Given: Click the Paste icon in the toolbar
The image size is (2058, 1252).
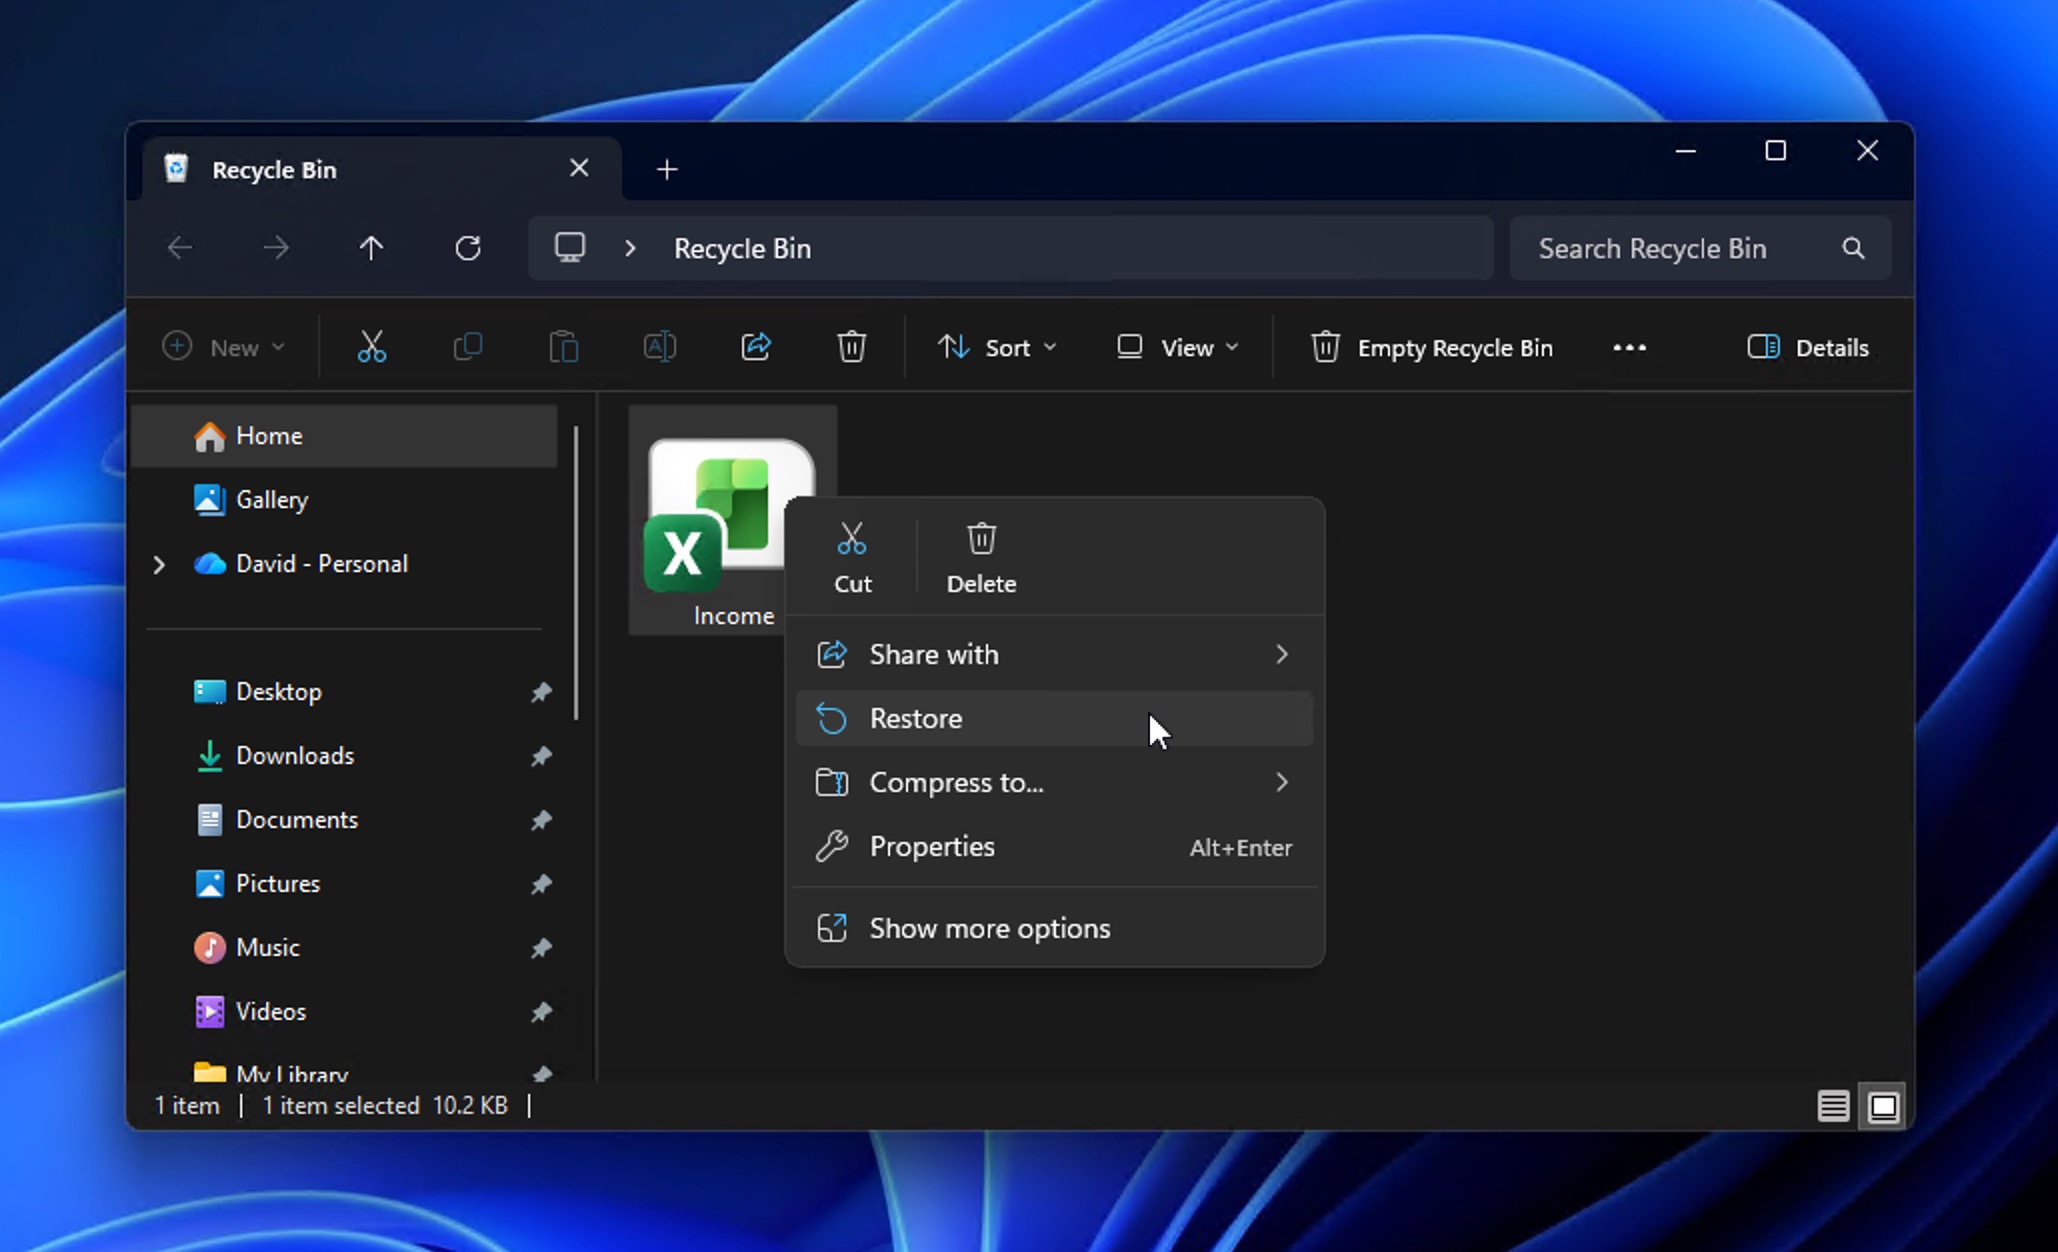Looking at the screenshot, I should [x=563, y=347].
